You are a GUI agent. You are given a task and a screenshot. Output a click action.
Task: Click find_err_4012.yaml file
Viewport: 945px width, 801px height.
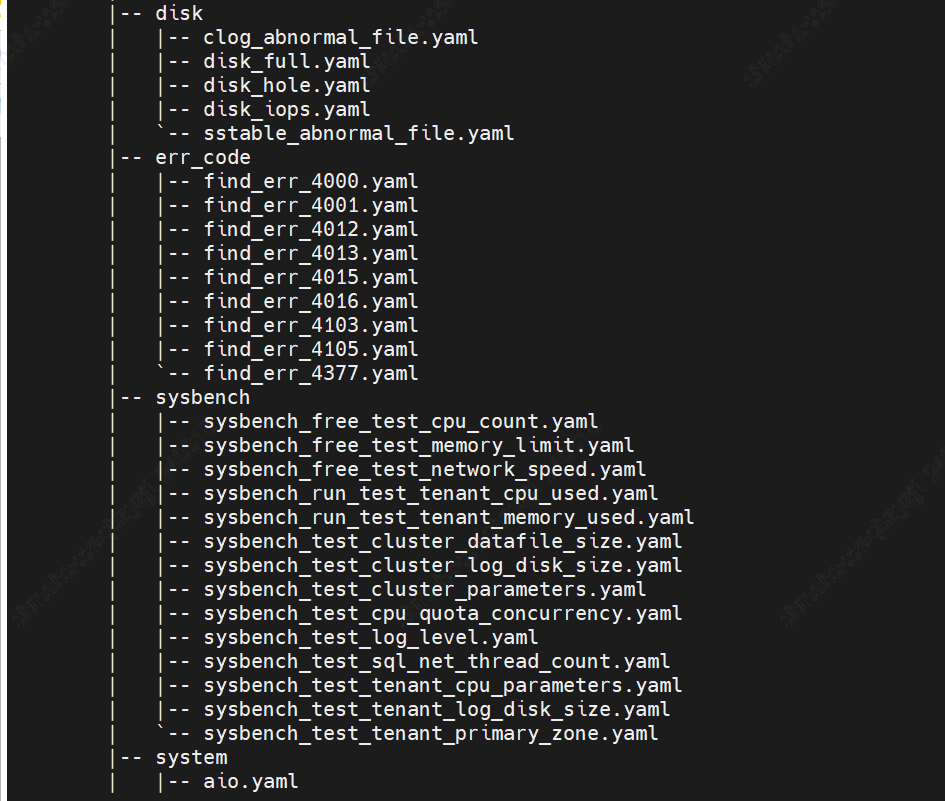[x=310, y=230]
